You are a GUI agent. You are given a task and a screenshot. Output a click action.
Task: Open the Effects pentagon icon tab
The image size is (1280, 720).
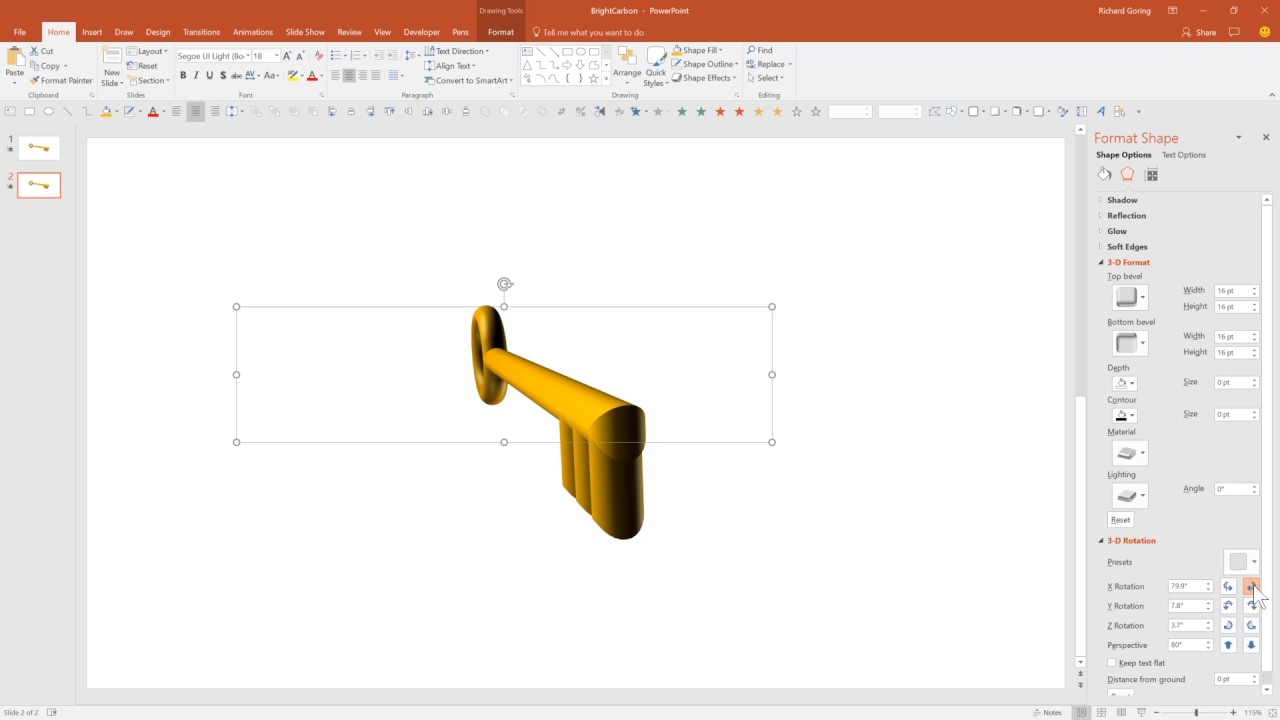[1127, 174]
